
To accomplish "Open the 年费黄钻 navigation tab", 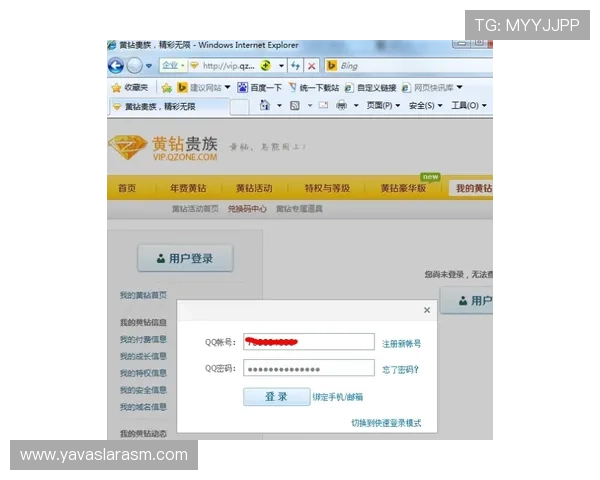I will coord(188,188).
